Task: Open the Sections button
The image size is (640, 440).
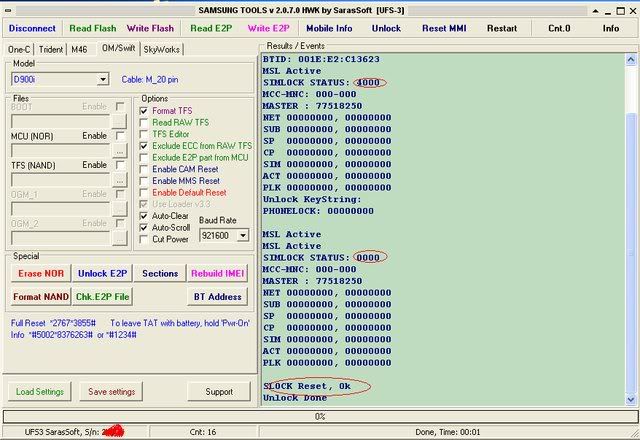Action: click(160, 273)
